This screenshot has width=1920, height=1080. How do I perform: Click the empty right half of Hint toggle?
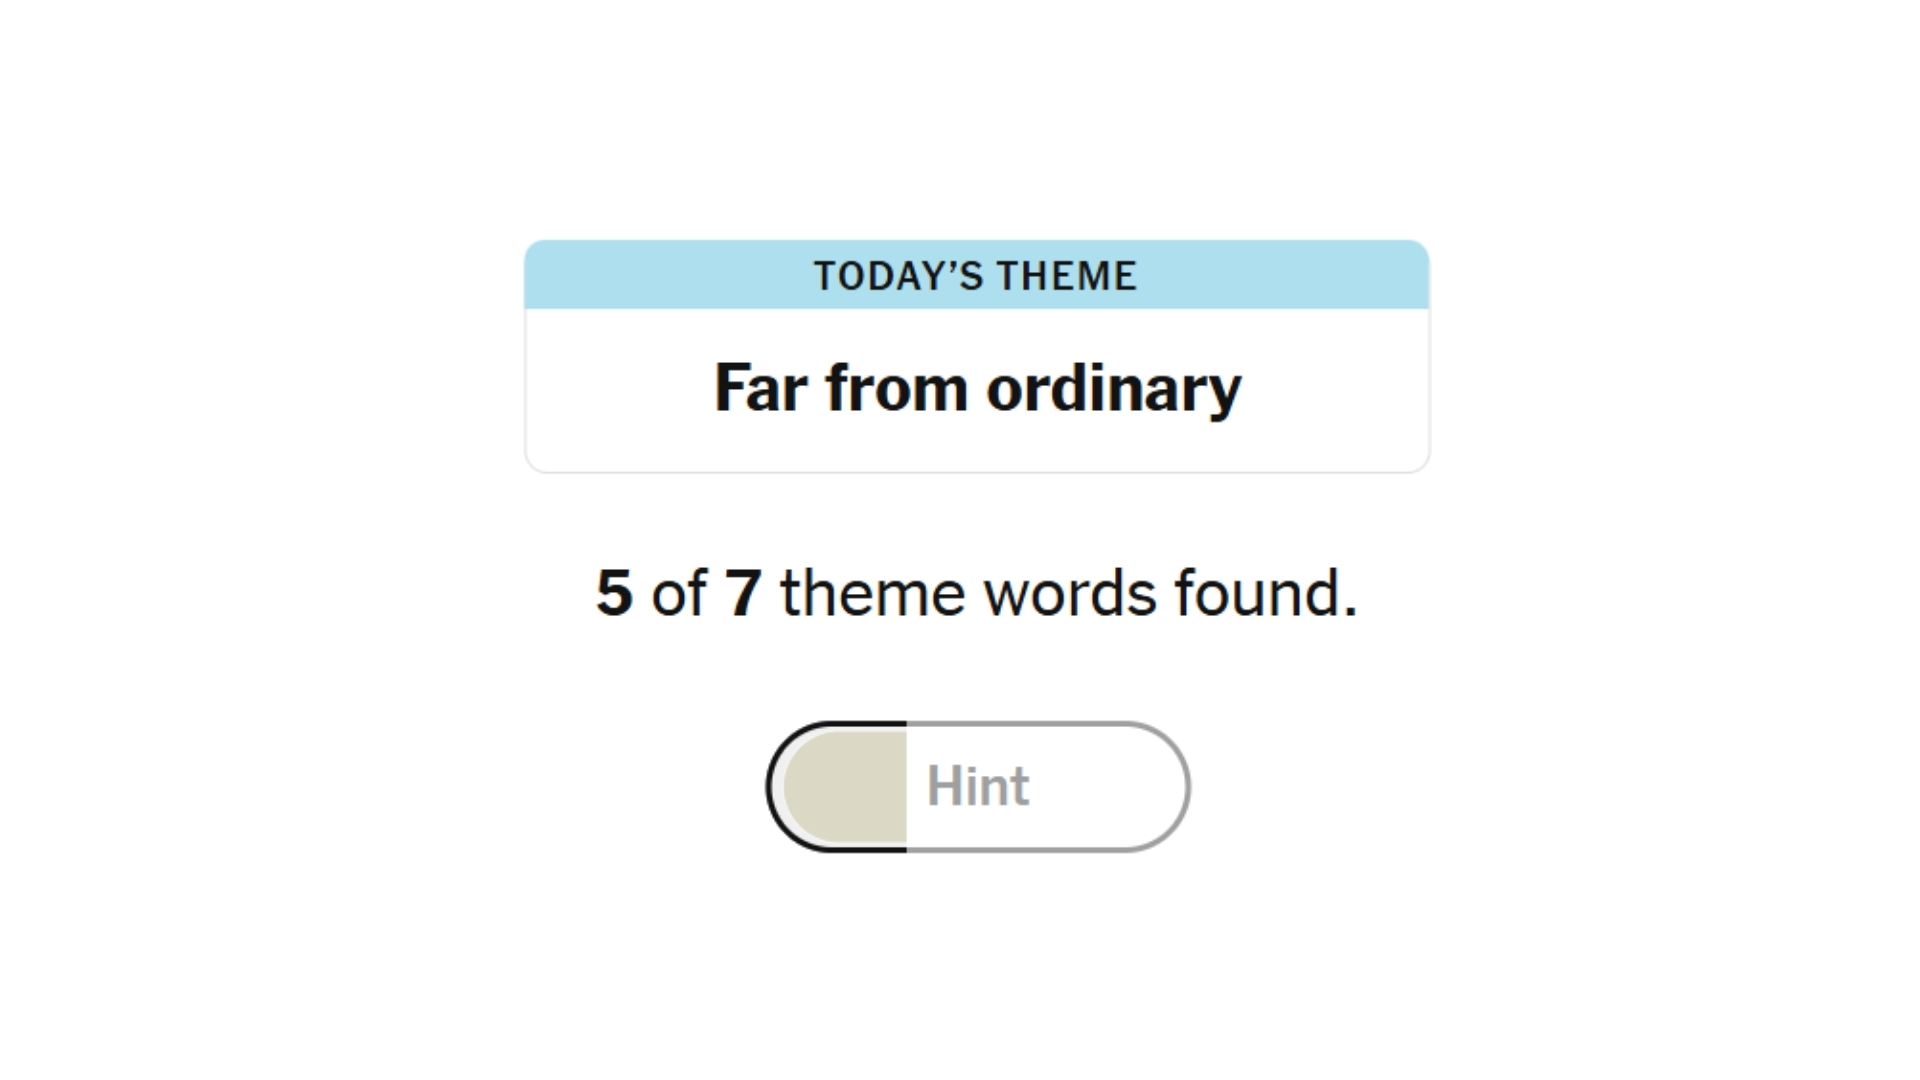[x=1100, y=786]
